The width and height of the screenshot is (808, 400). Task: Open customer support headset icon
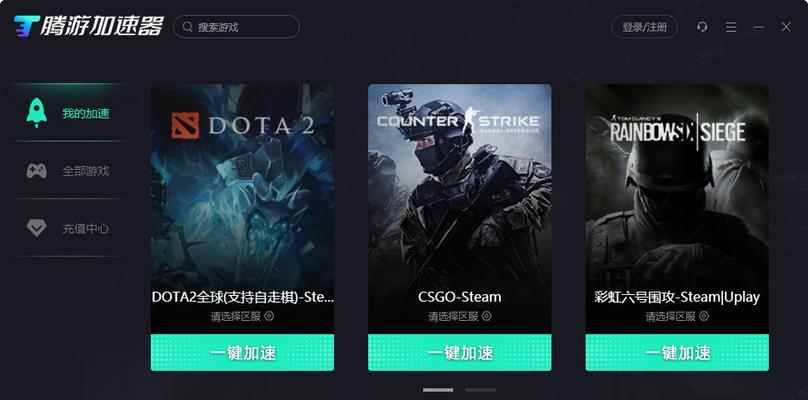702,27
